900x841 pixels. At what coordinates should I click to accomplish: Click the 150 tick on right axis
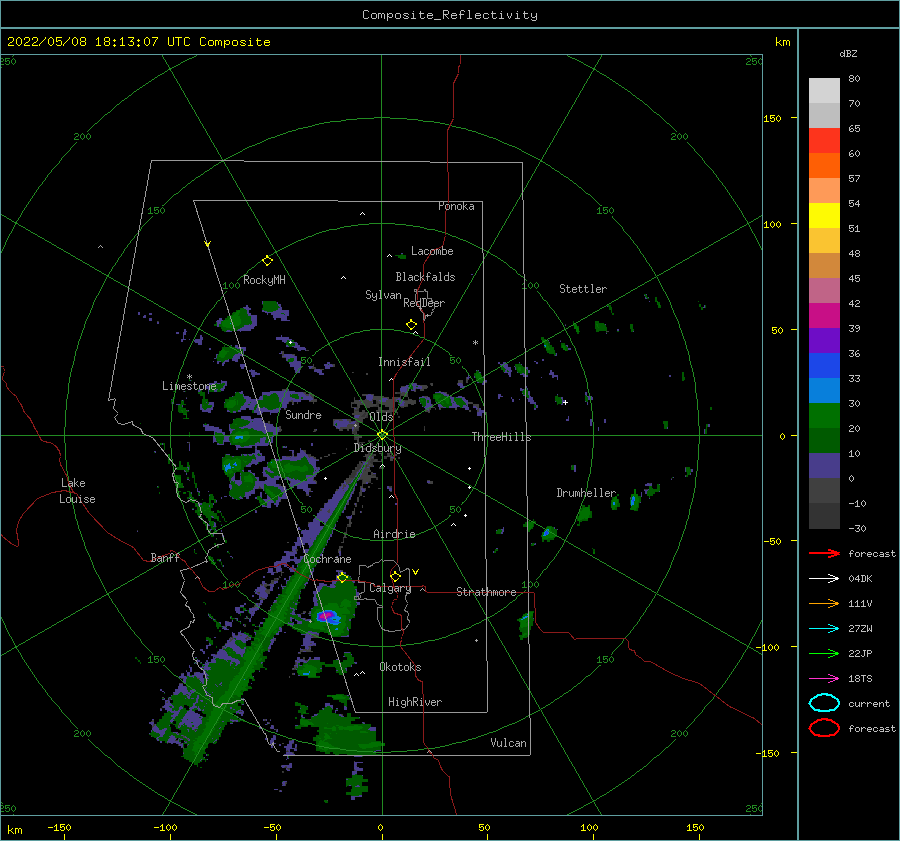tap(772, 118)
